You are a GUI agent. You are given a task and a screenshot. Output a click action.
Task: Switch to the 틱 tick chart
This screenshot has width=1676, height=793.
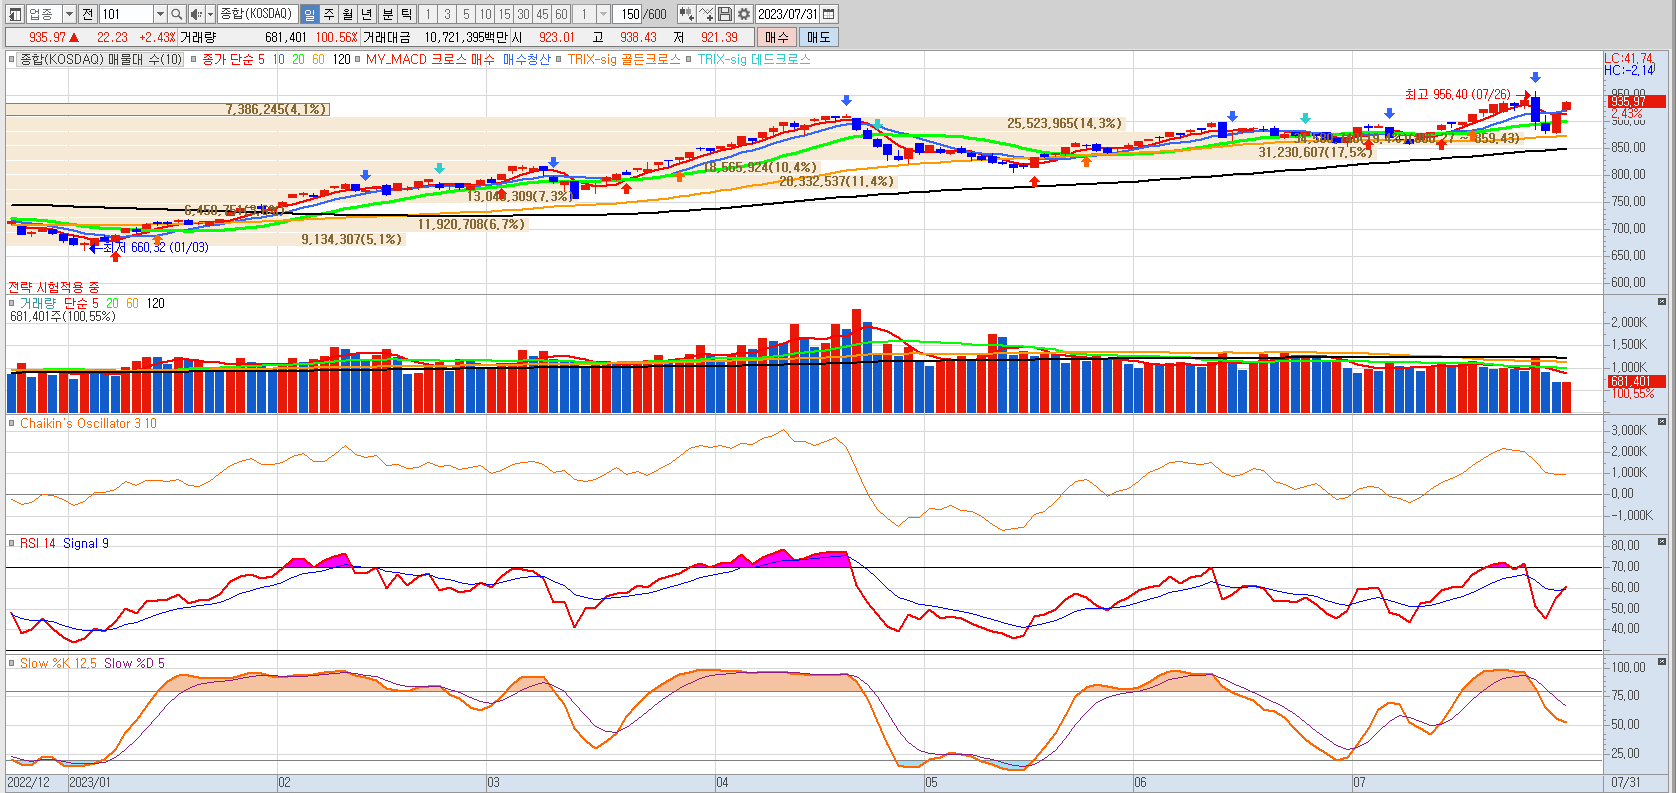407,14
